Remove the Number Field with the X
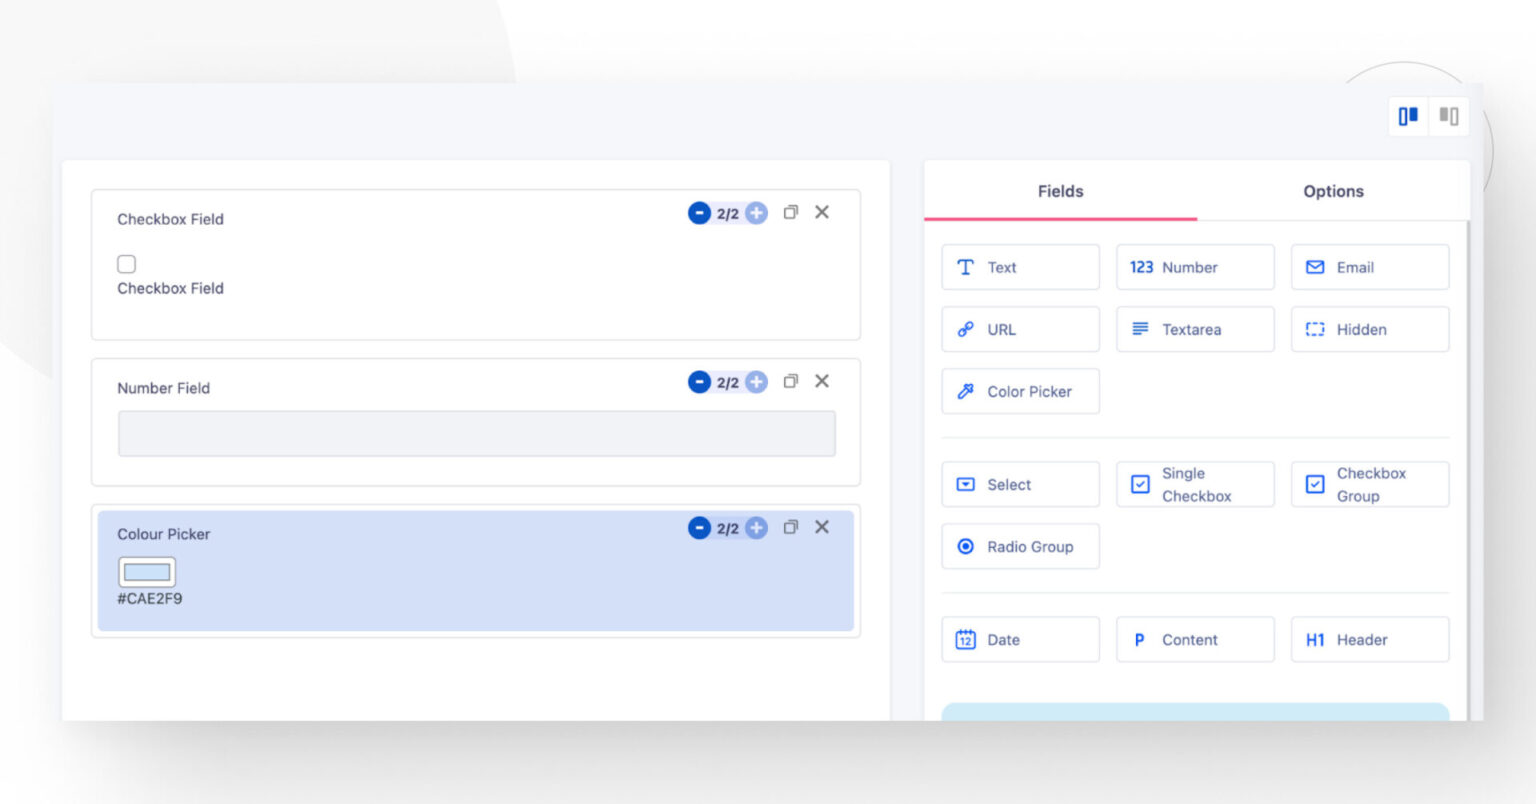This screenshot has height=804, width=1536. 822,381
